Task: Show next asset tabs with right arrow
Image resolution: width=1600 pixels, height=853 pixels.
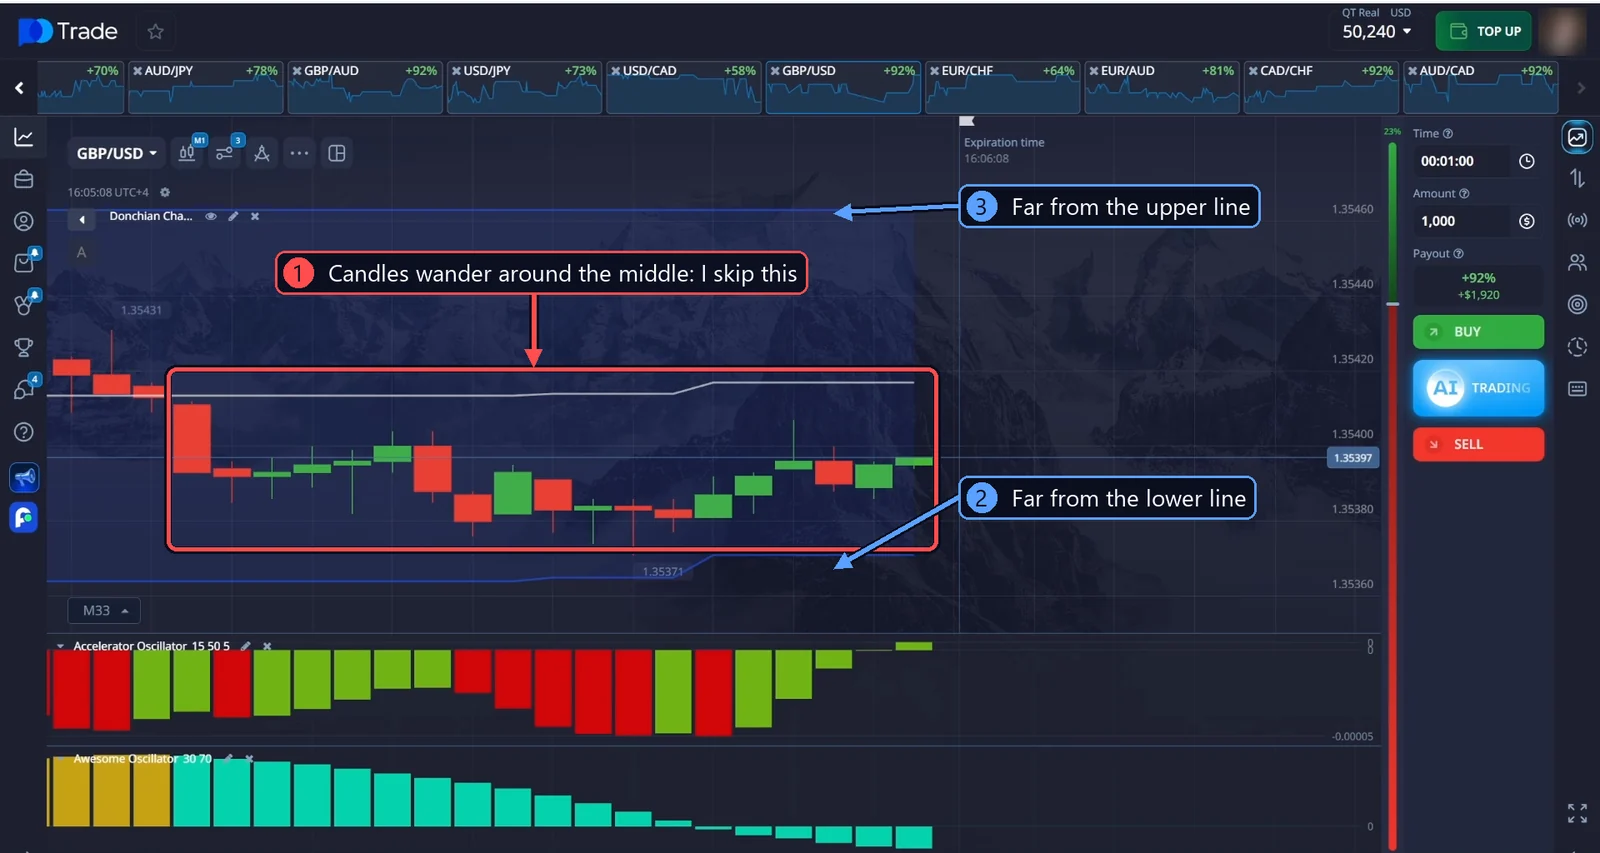Action: [x=1581, y=88]
